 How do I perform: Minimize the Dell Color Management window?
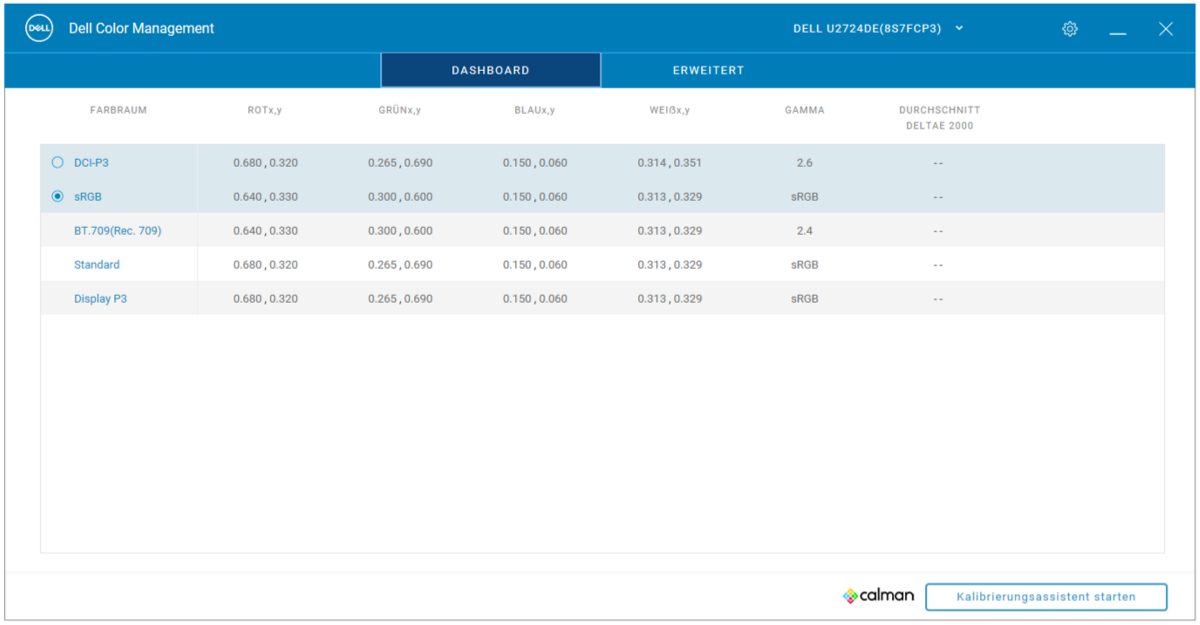(1118, 30)
